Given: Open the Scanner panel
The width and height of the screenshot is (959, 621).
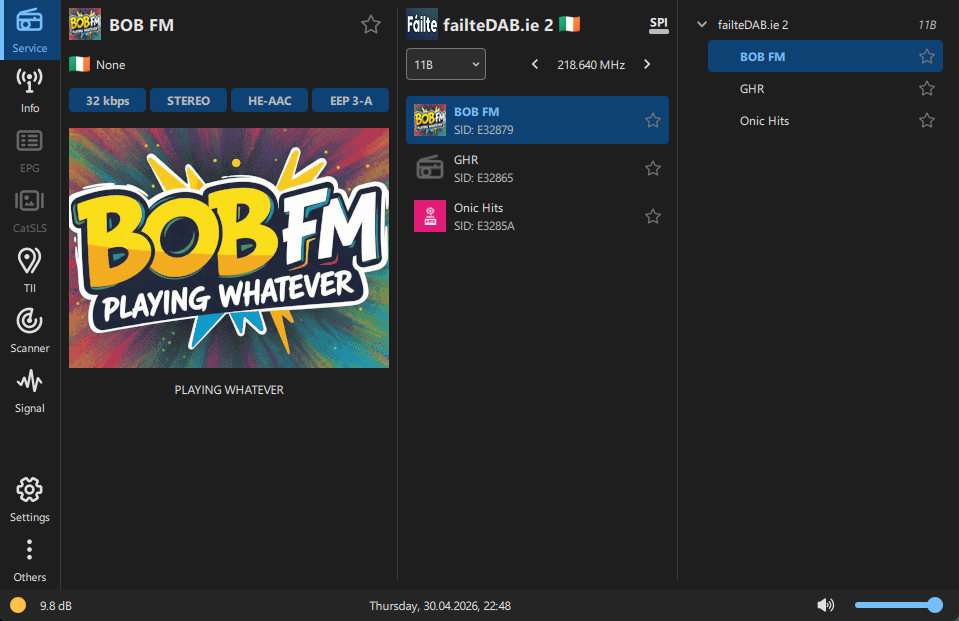Looking at the screenshot, I should (29, 330).
